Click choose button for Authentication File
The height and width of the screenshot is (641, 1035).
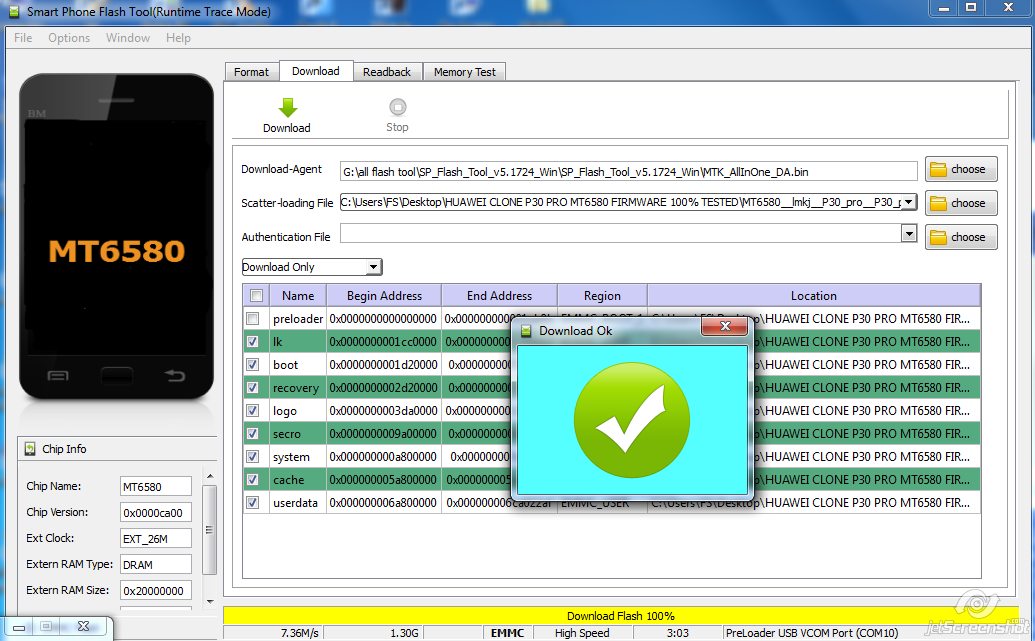point(961,238)
